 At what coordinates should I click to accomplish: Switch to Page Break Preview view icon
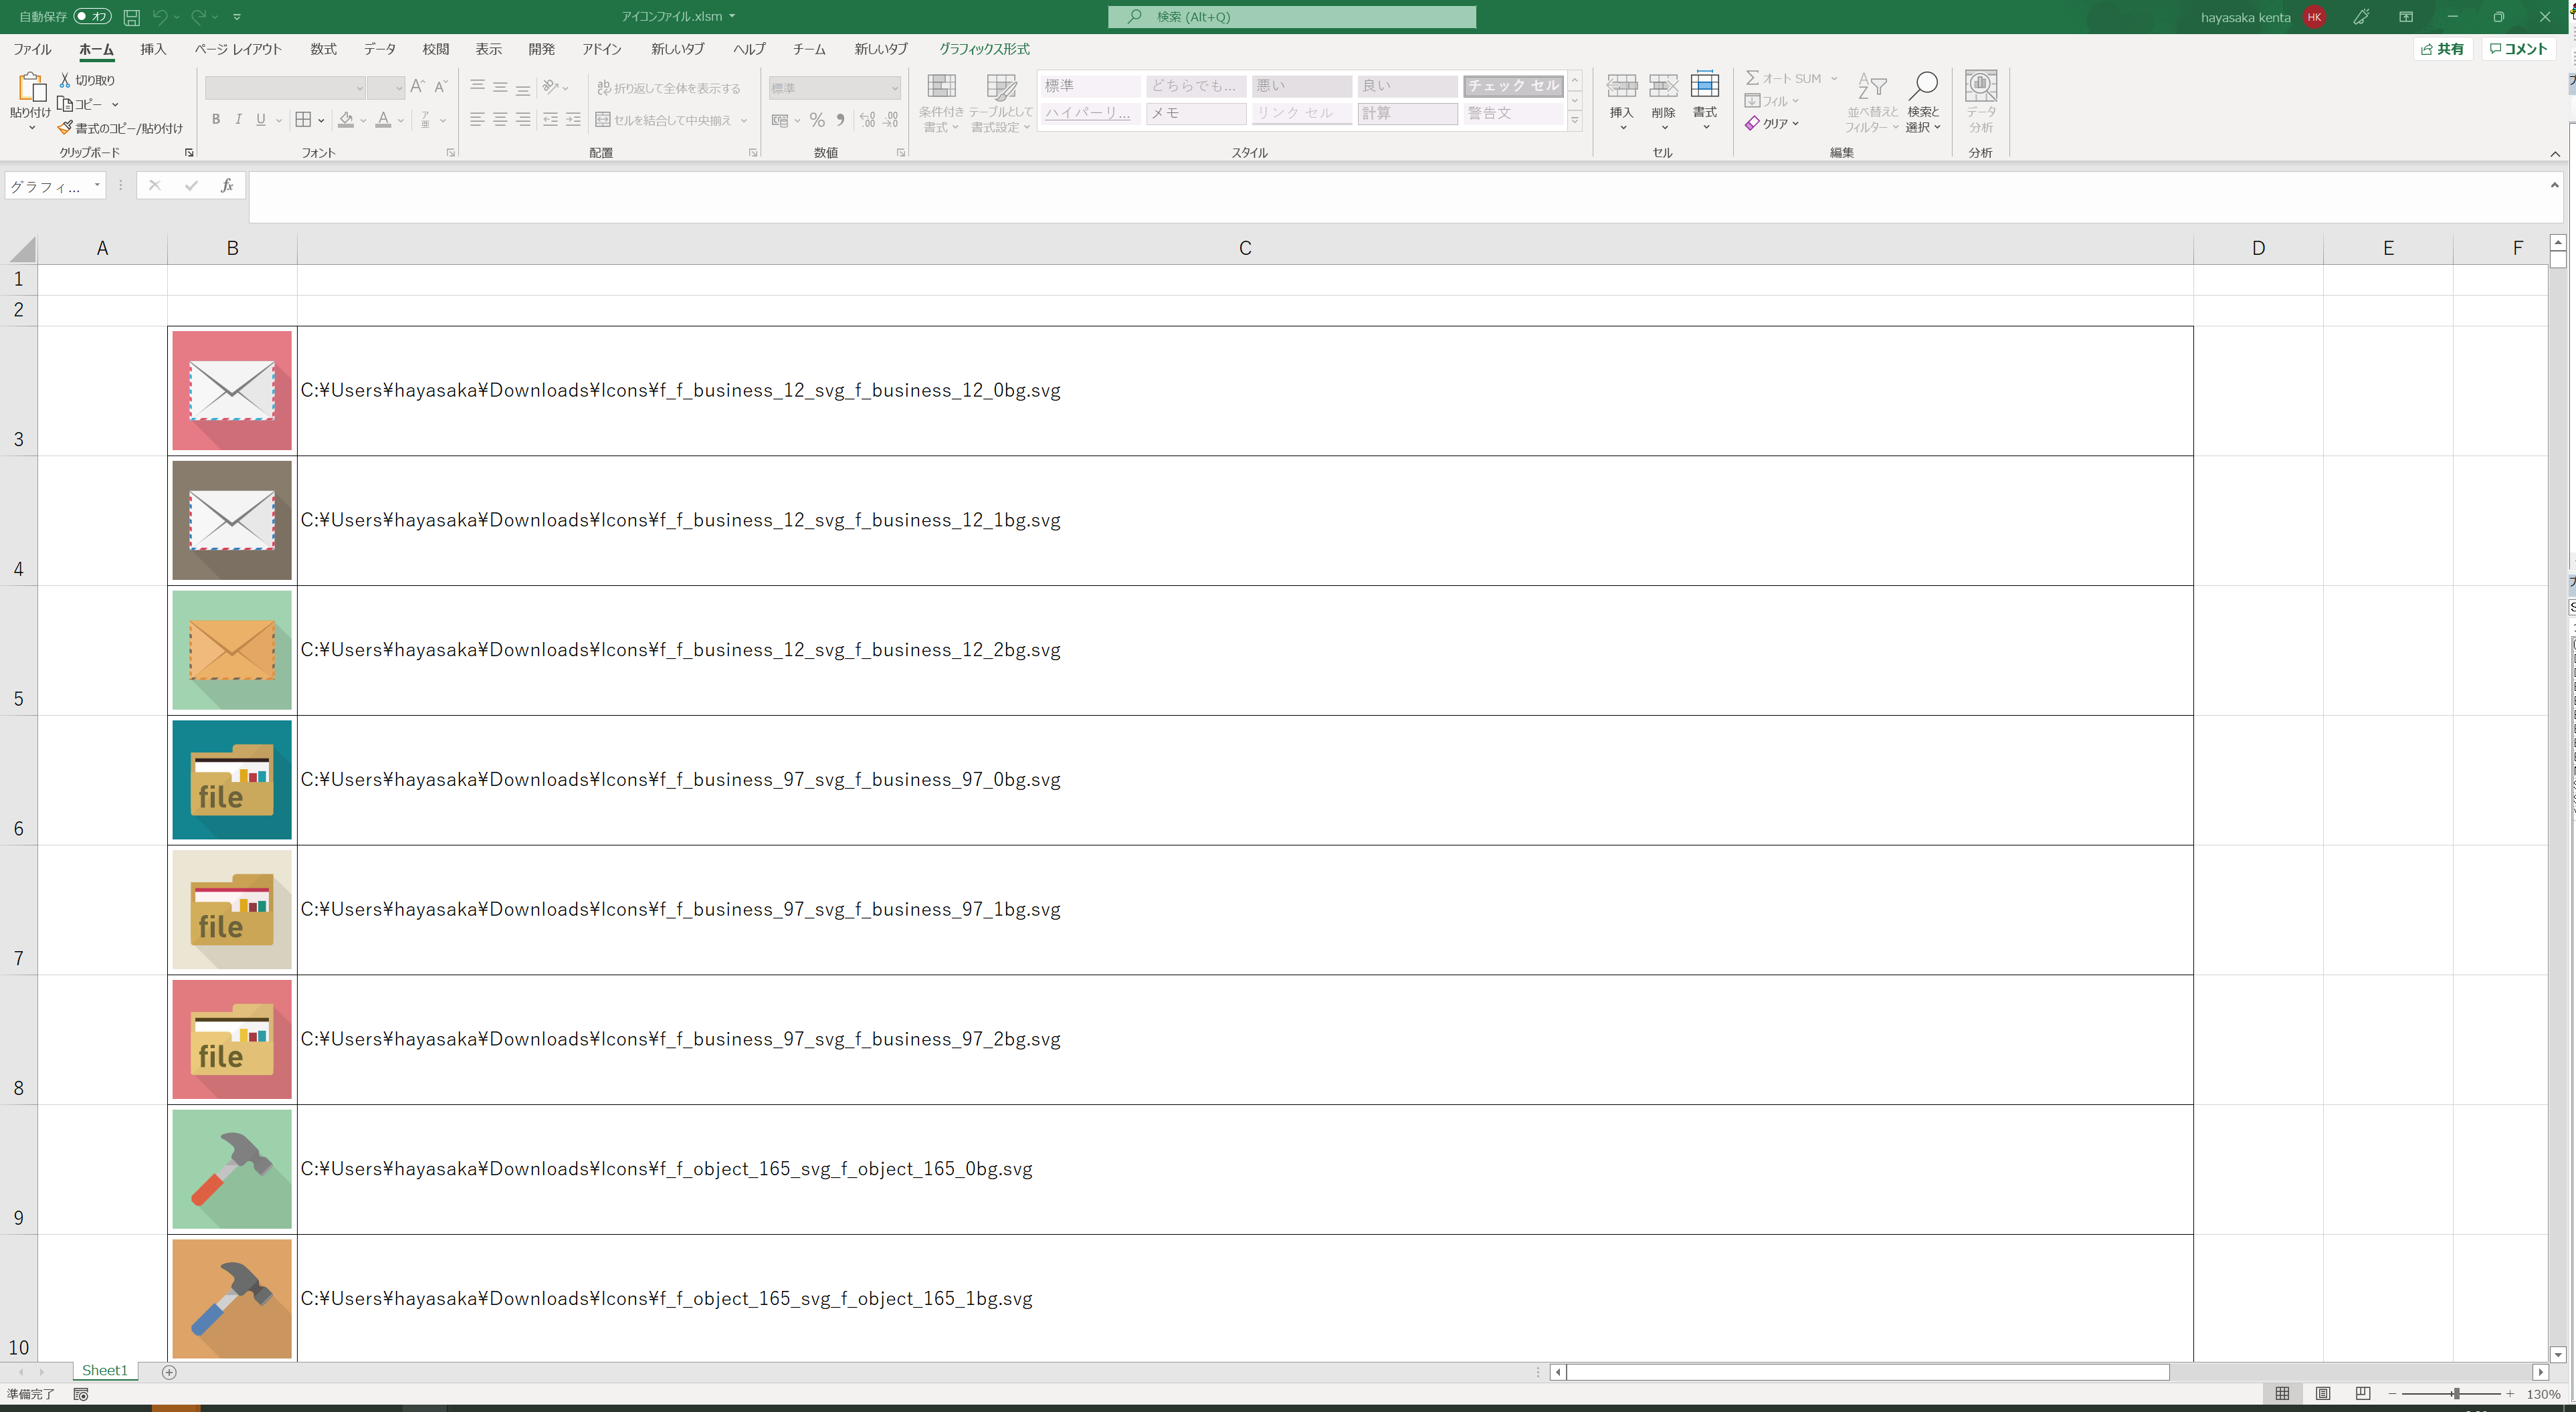pos(2362,1393)
